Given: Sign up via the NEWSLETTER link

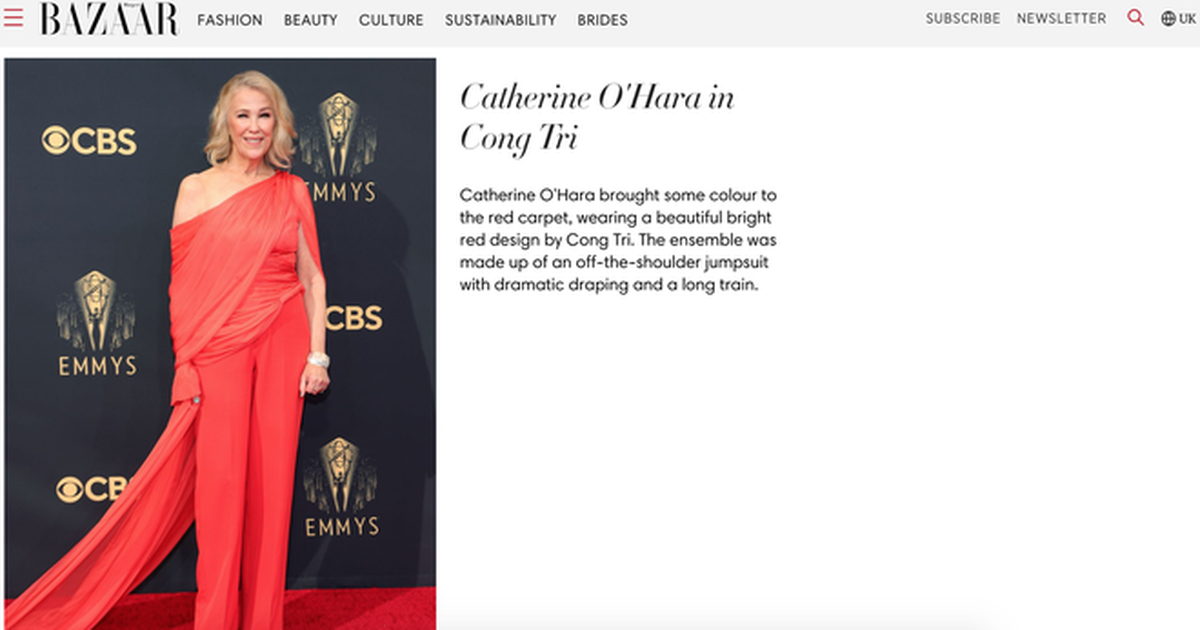Looking at the screenshot, I should coord(1061,18).
